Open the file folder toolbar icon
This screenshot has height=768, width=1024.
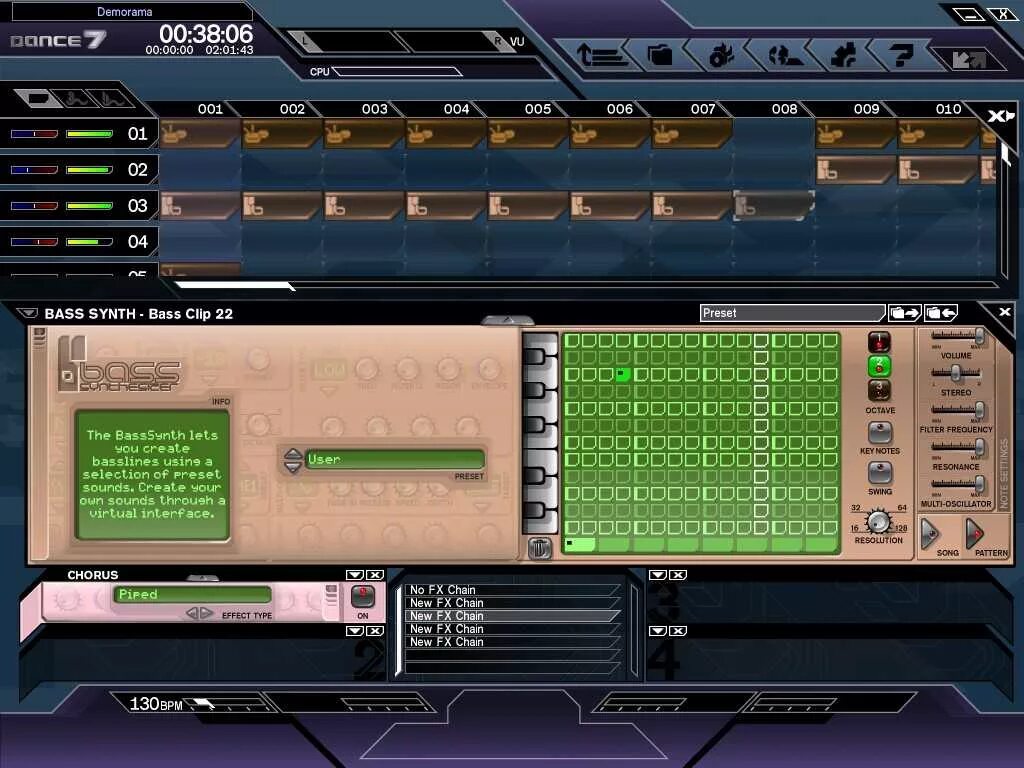coord(660,56)
